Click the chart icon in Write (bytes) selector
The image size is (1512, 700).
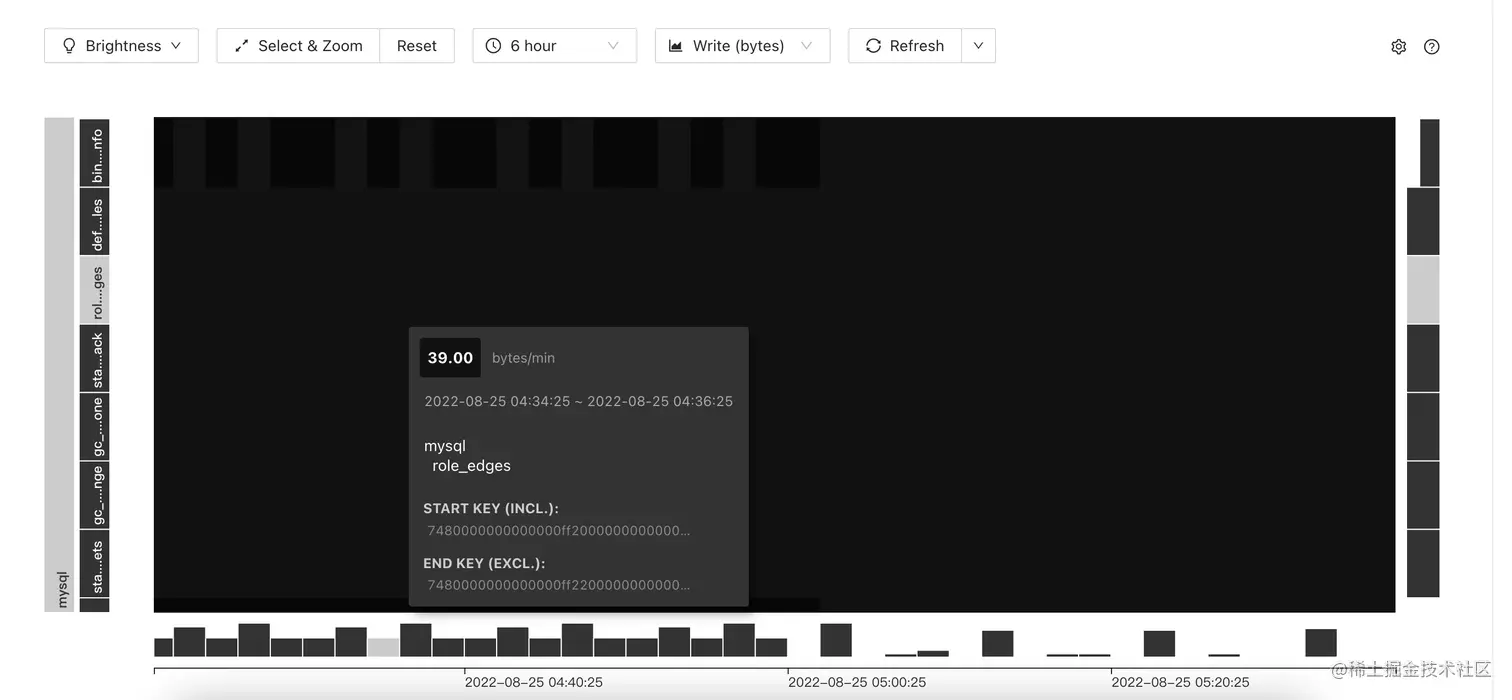pyautogui.click(x=675, y=46)
